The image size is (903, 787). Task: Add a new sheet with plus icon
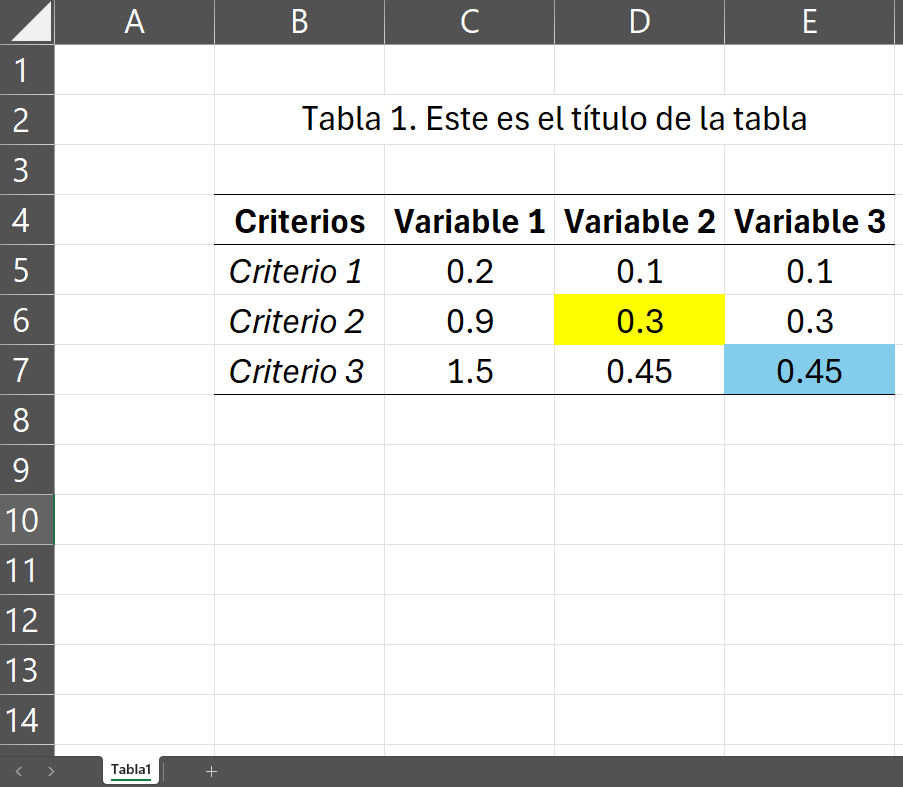click(211, 771)
